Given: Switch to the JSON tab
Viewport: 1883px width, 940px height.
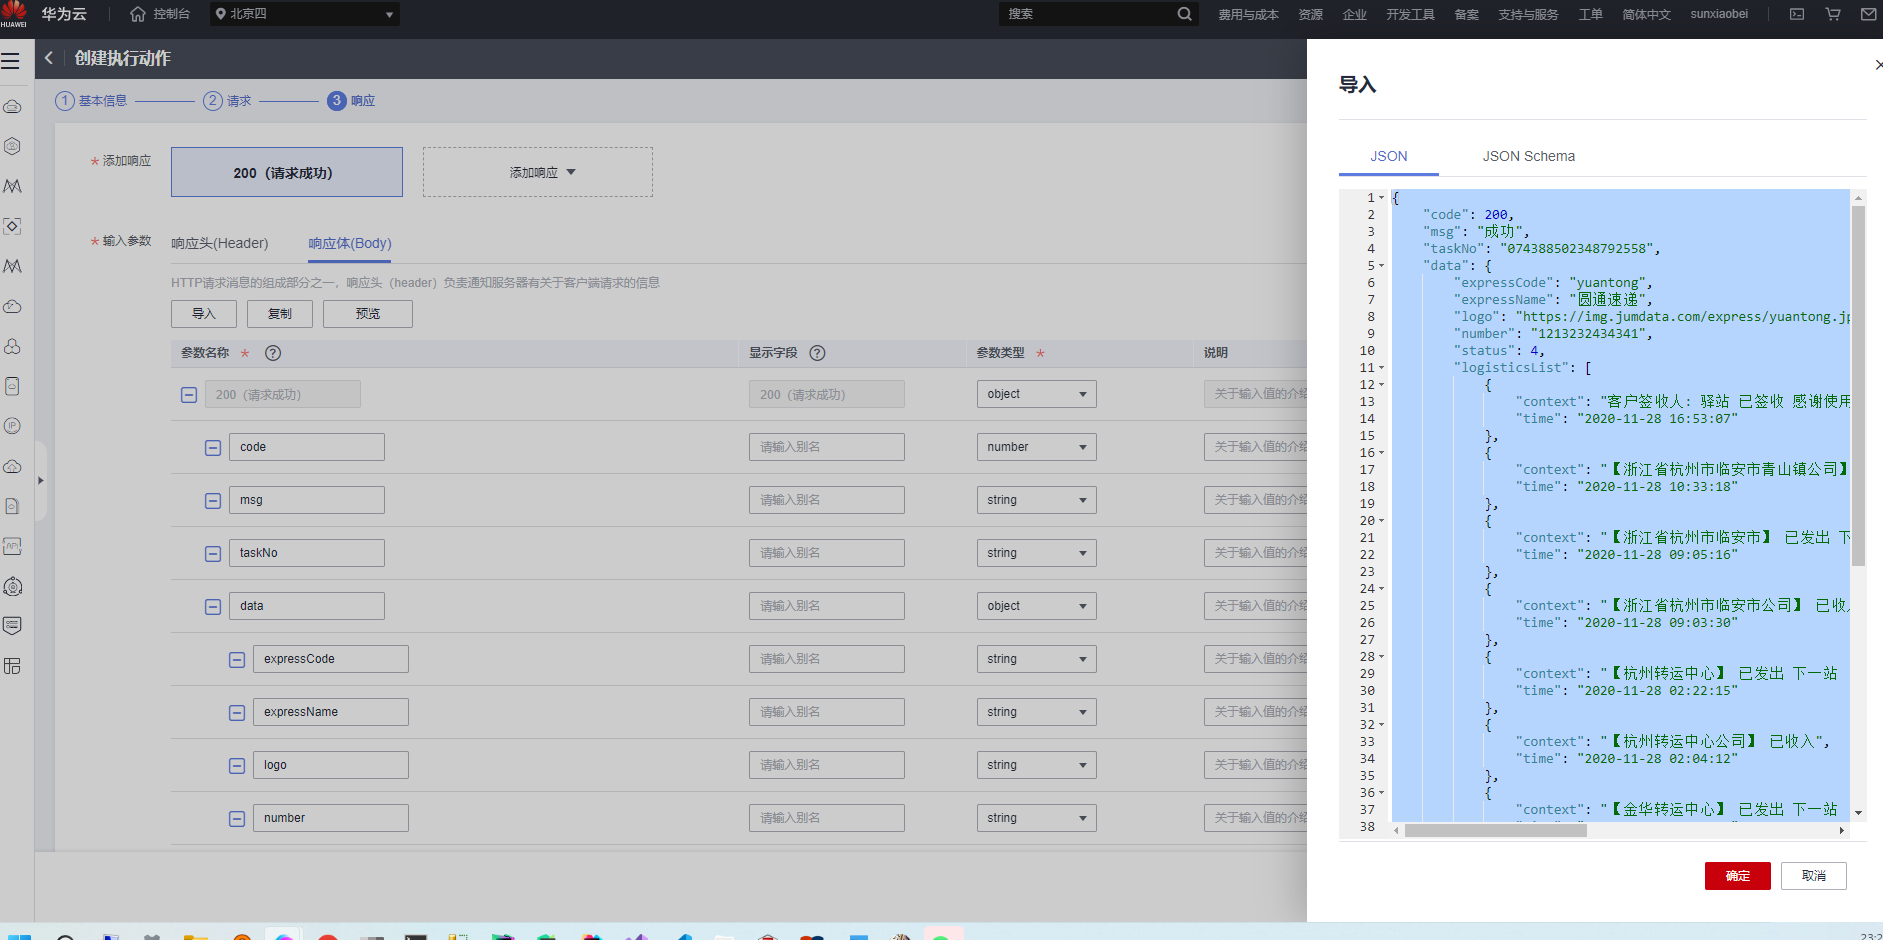Looking at the screenshot, I should coord(1389,156).
